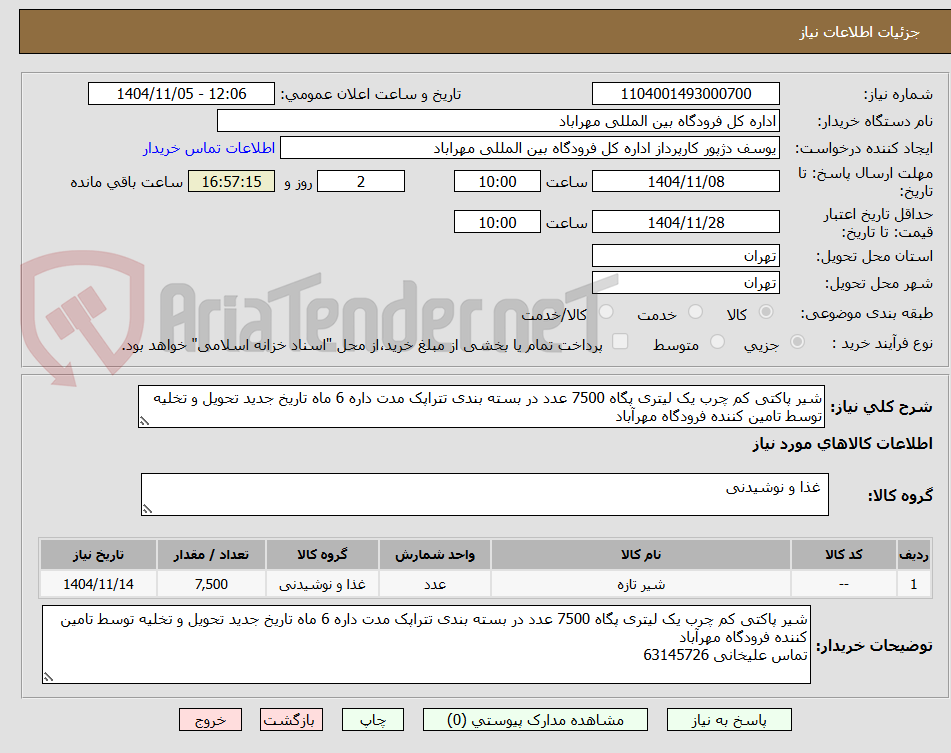Click the توضیحات خریدار text area
951x753 pixels.
[426, 644]
